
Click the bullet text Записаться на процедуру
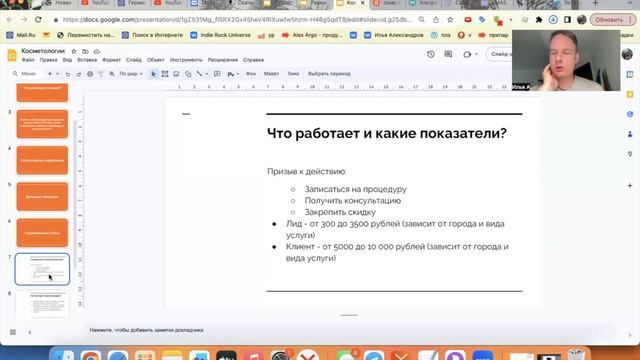(356, 189)
